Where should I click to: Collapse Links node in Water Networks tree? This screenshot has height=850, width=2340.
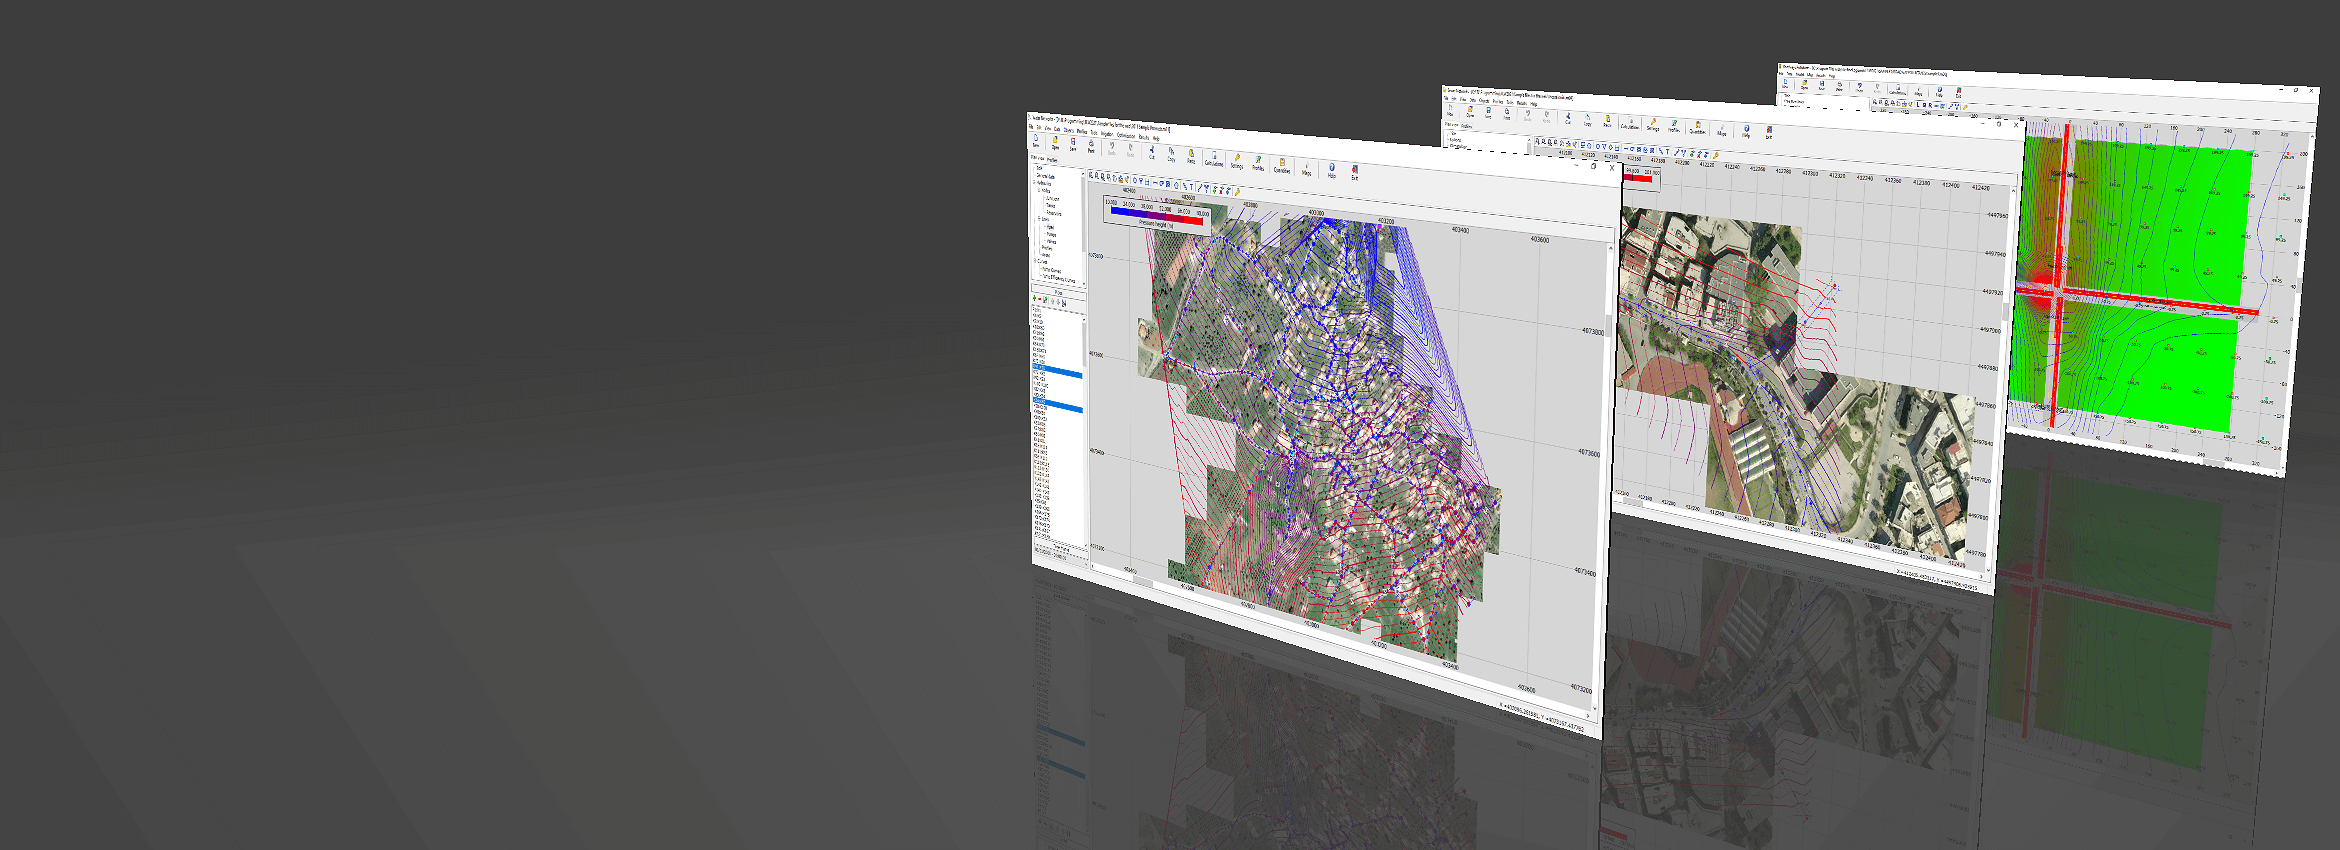(1039, 220)
